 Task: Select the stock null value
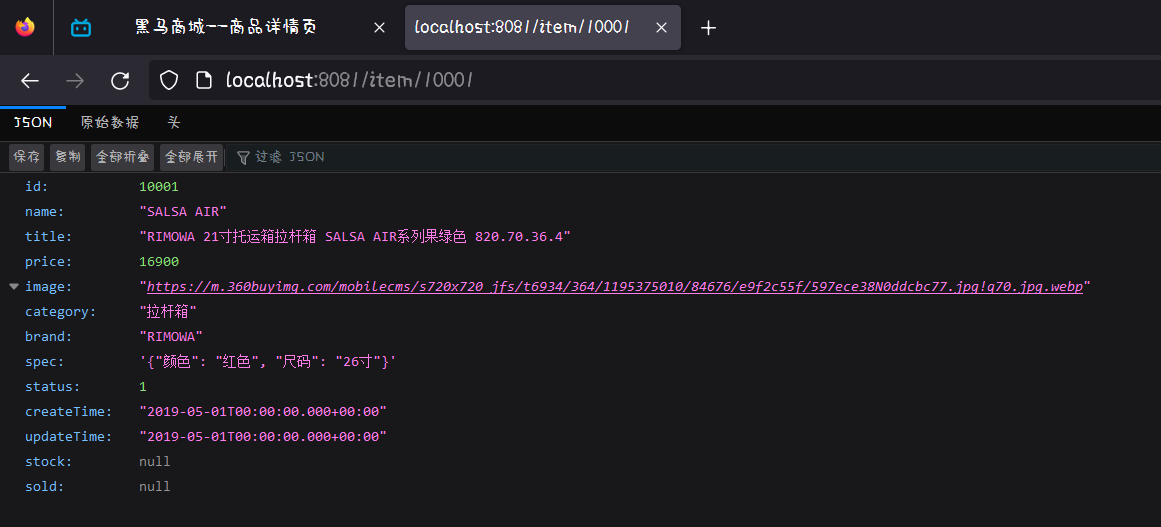(155, 462)
